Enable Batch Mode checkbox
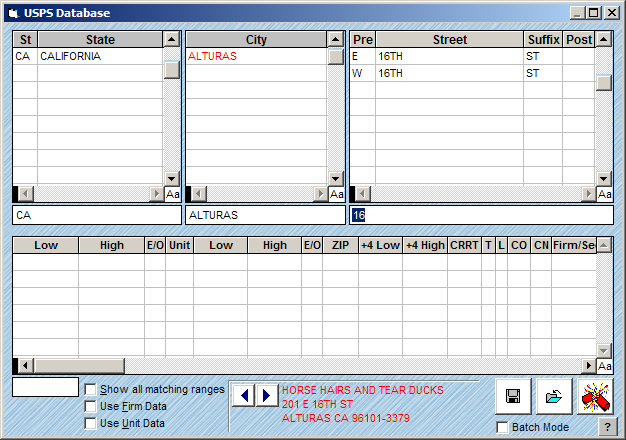626x440 pixels. (503, 427)
